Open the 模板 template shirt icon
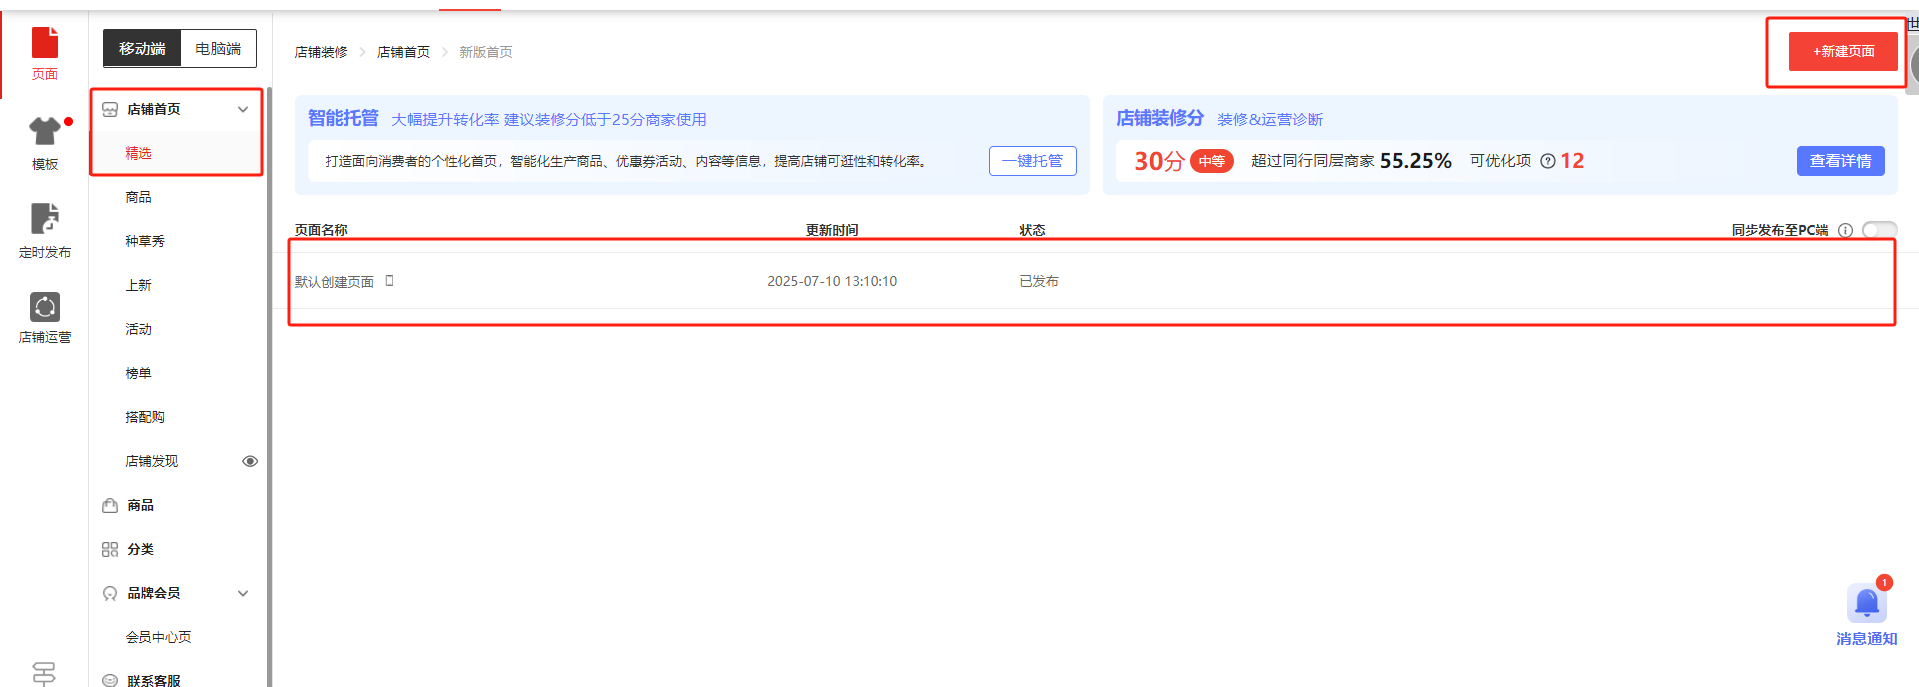Viewport: 1919px width, 687px height. point(45,141)
